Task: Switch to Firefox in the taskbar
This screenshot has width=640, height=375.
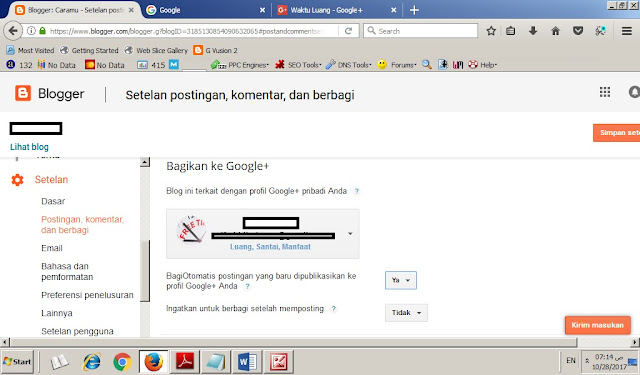Action: click(153, 362)
